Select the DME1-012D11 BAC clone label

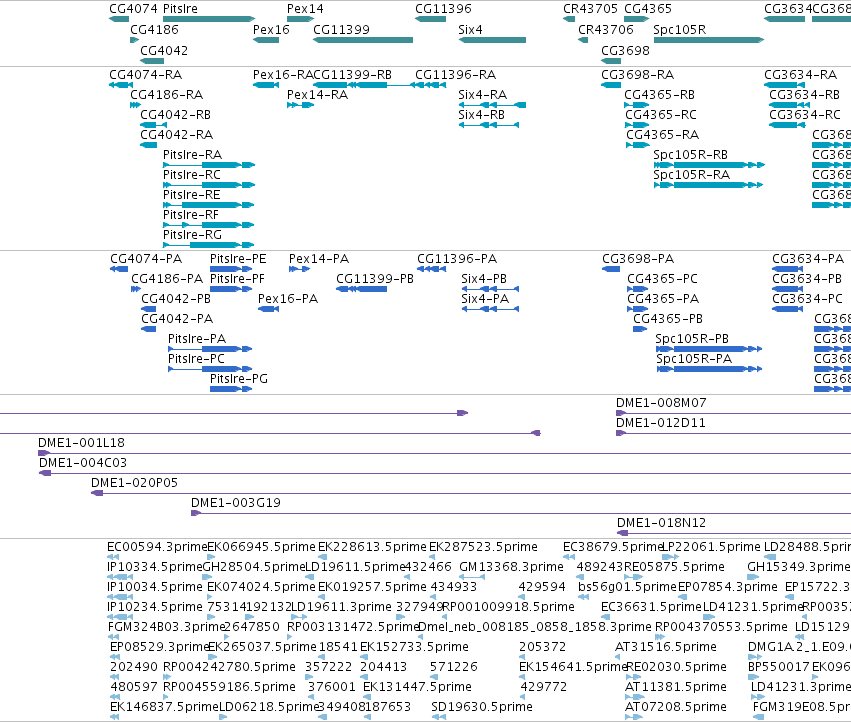(661, 423)
